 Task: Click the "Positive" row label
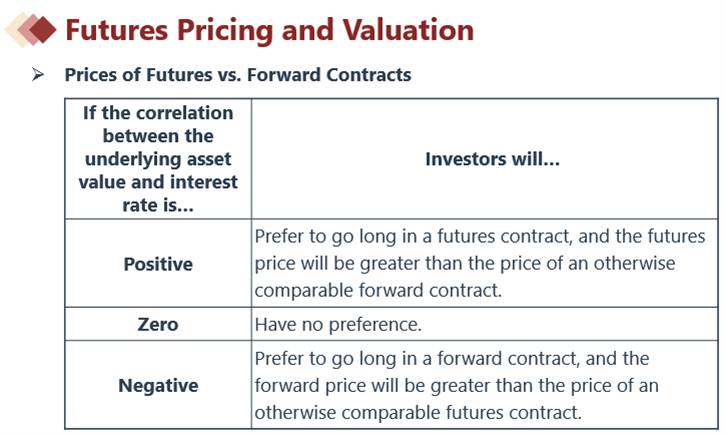(x=158, y=264)
